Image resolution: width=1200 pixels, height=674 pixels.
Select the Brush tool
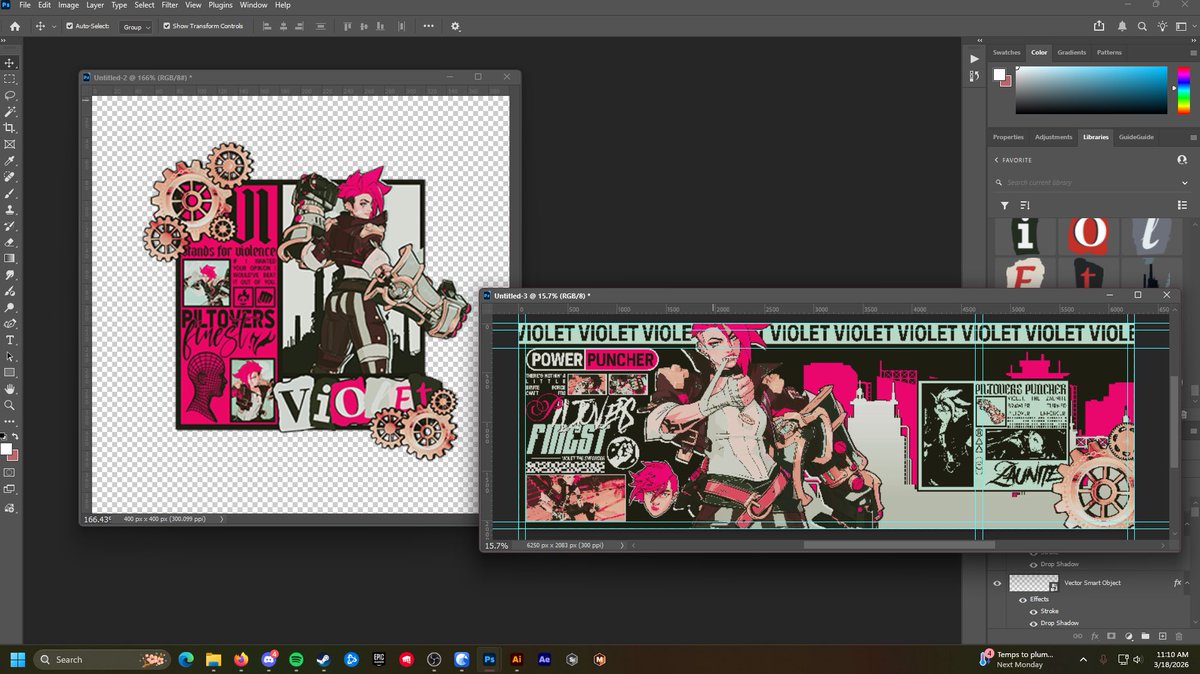point(10,193)
